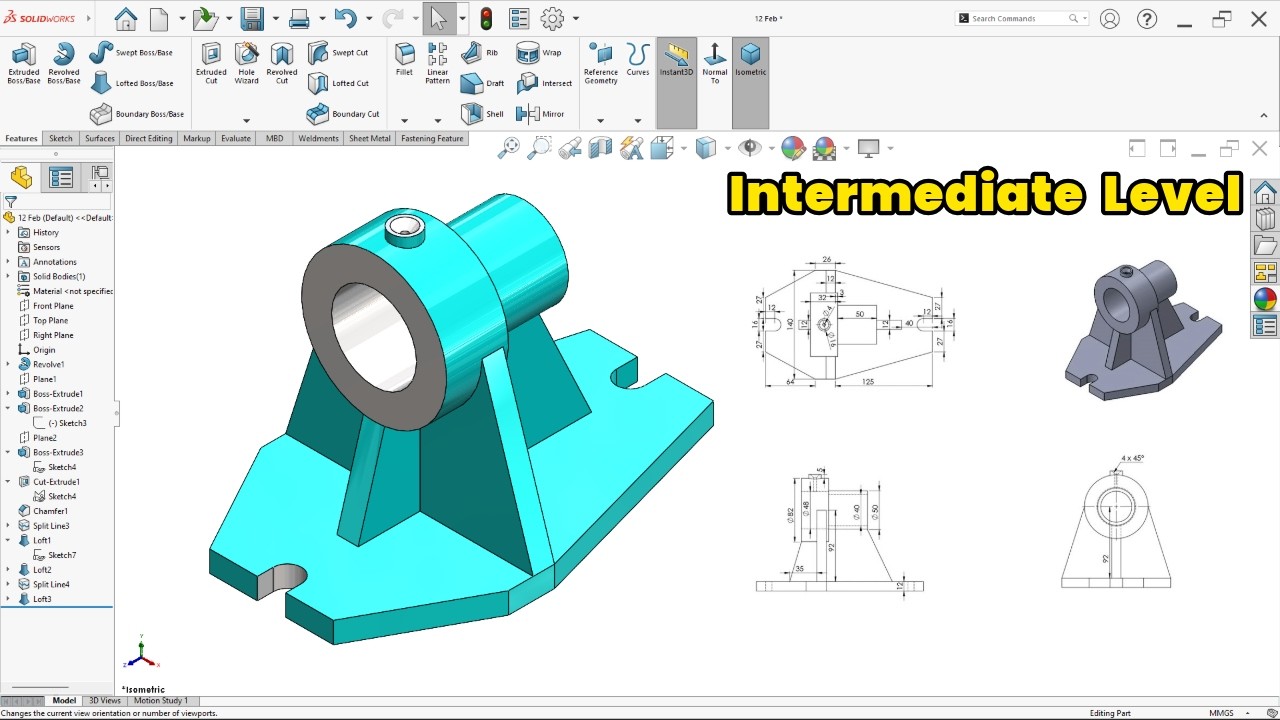Click the Search Commands field

pos(1022,18)
